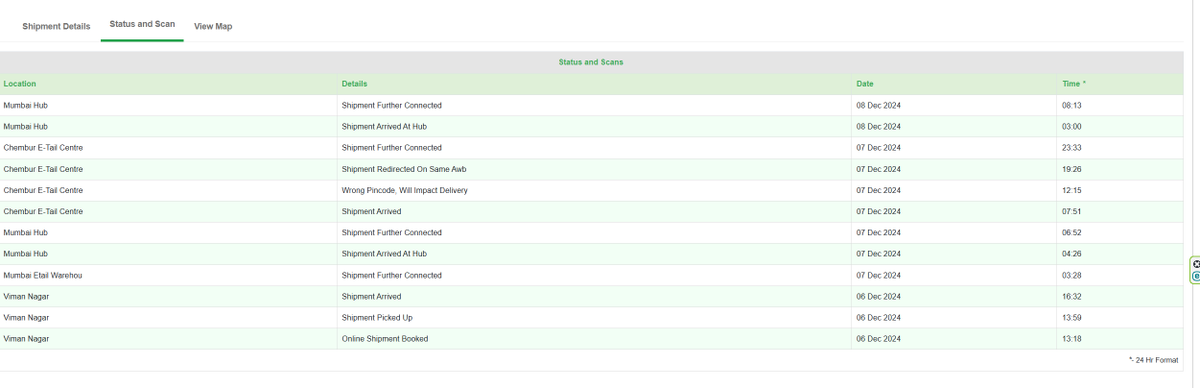Click 08 Dec 2024 date in 08:13 row

879,105
